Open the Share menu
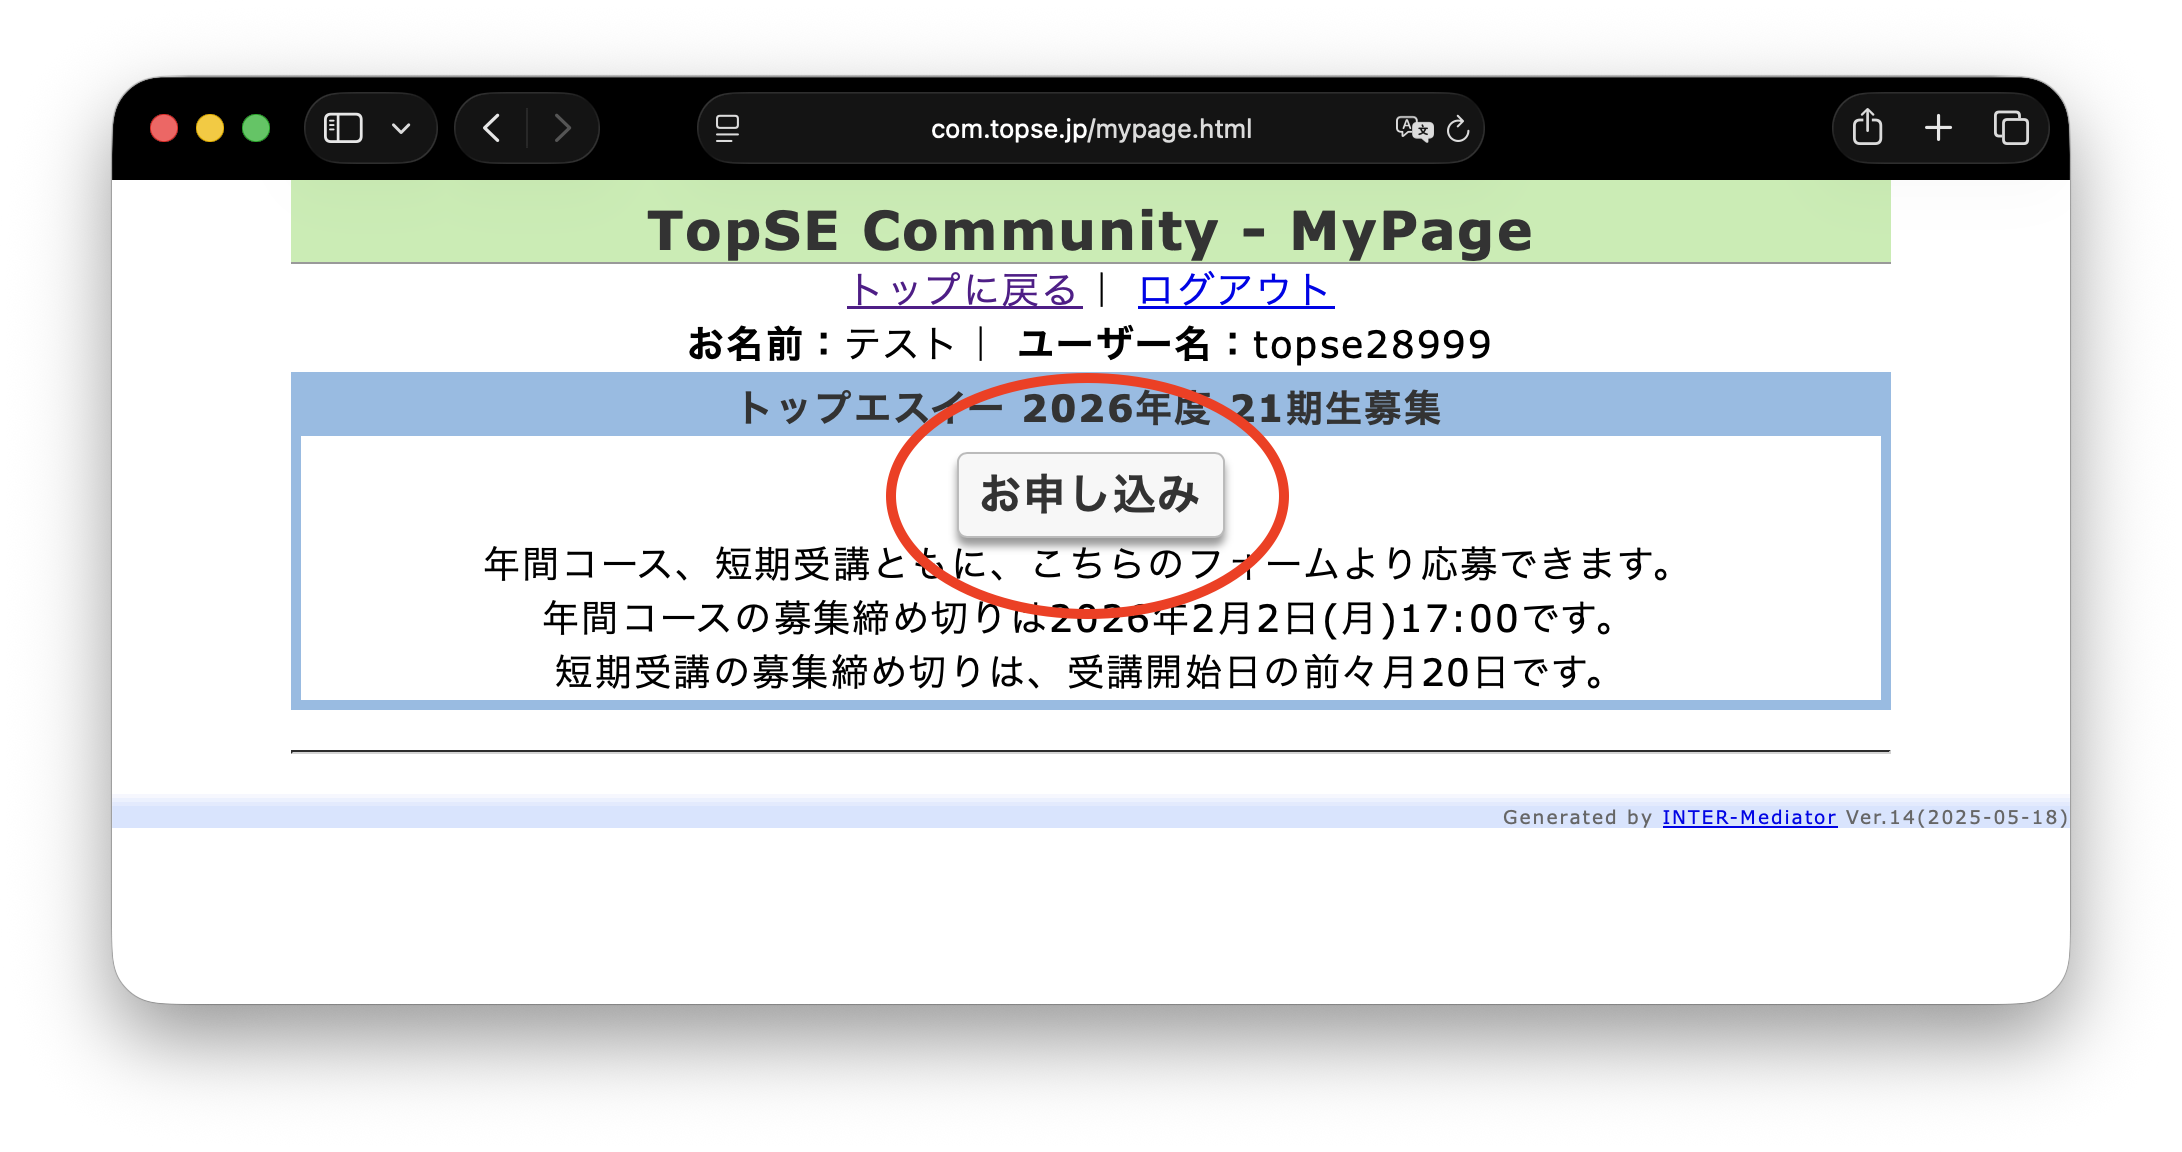The width and height of the screenshot is (2182, 1152). coord(1866,128)
